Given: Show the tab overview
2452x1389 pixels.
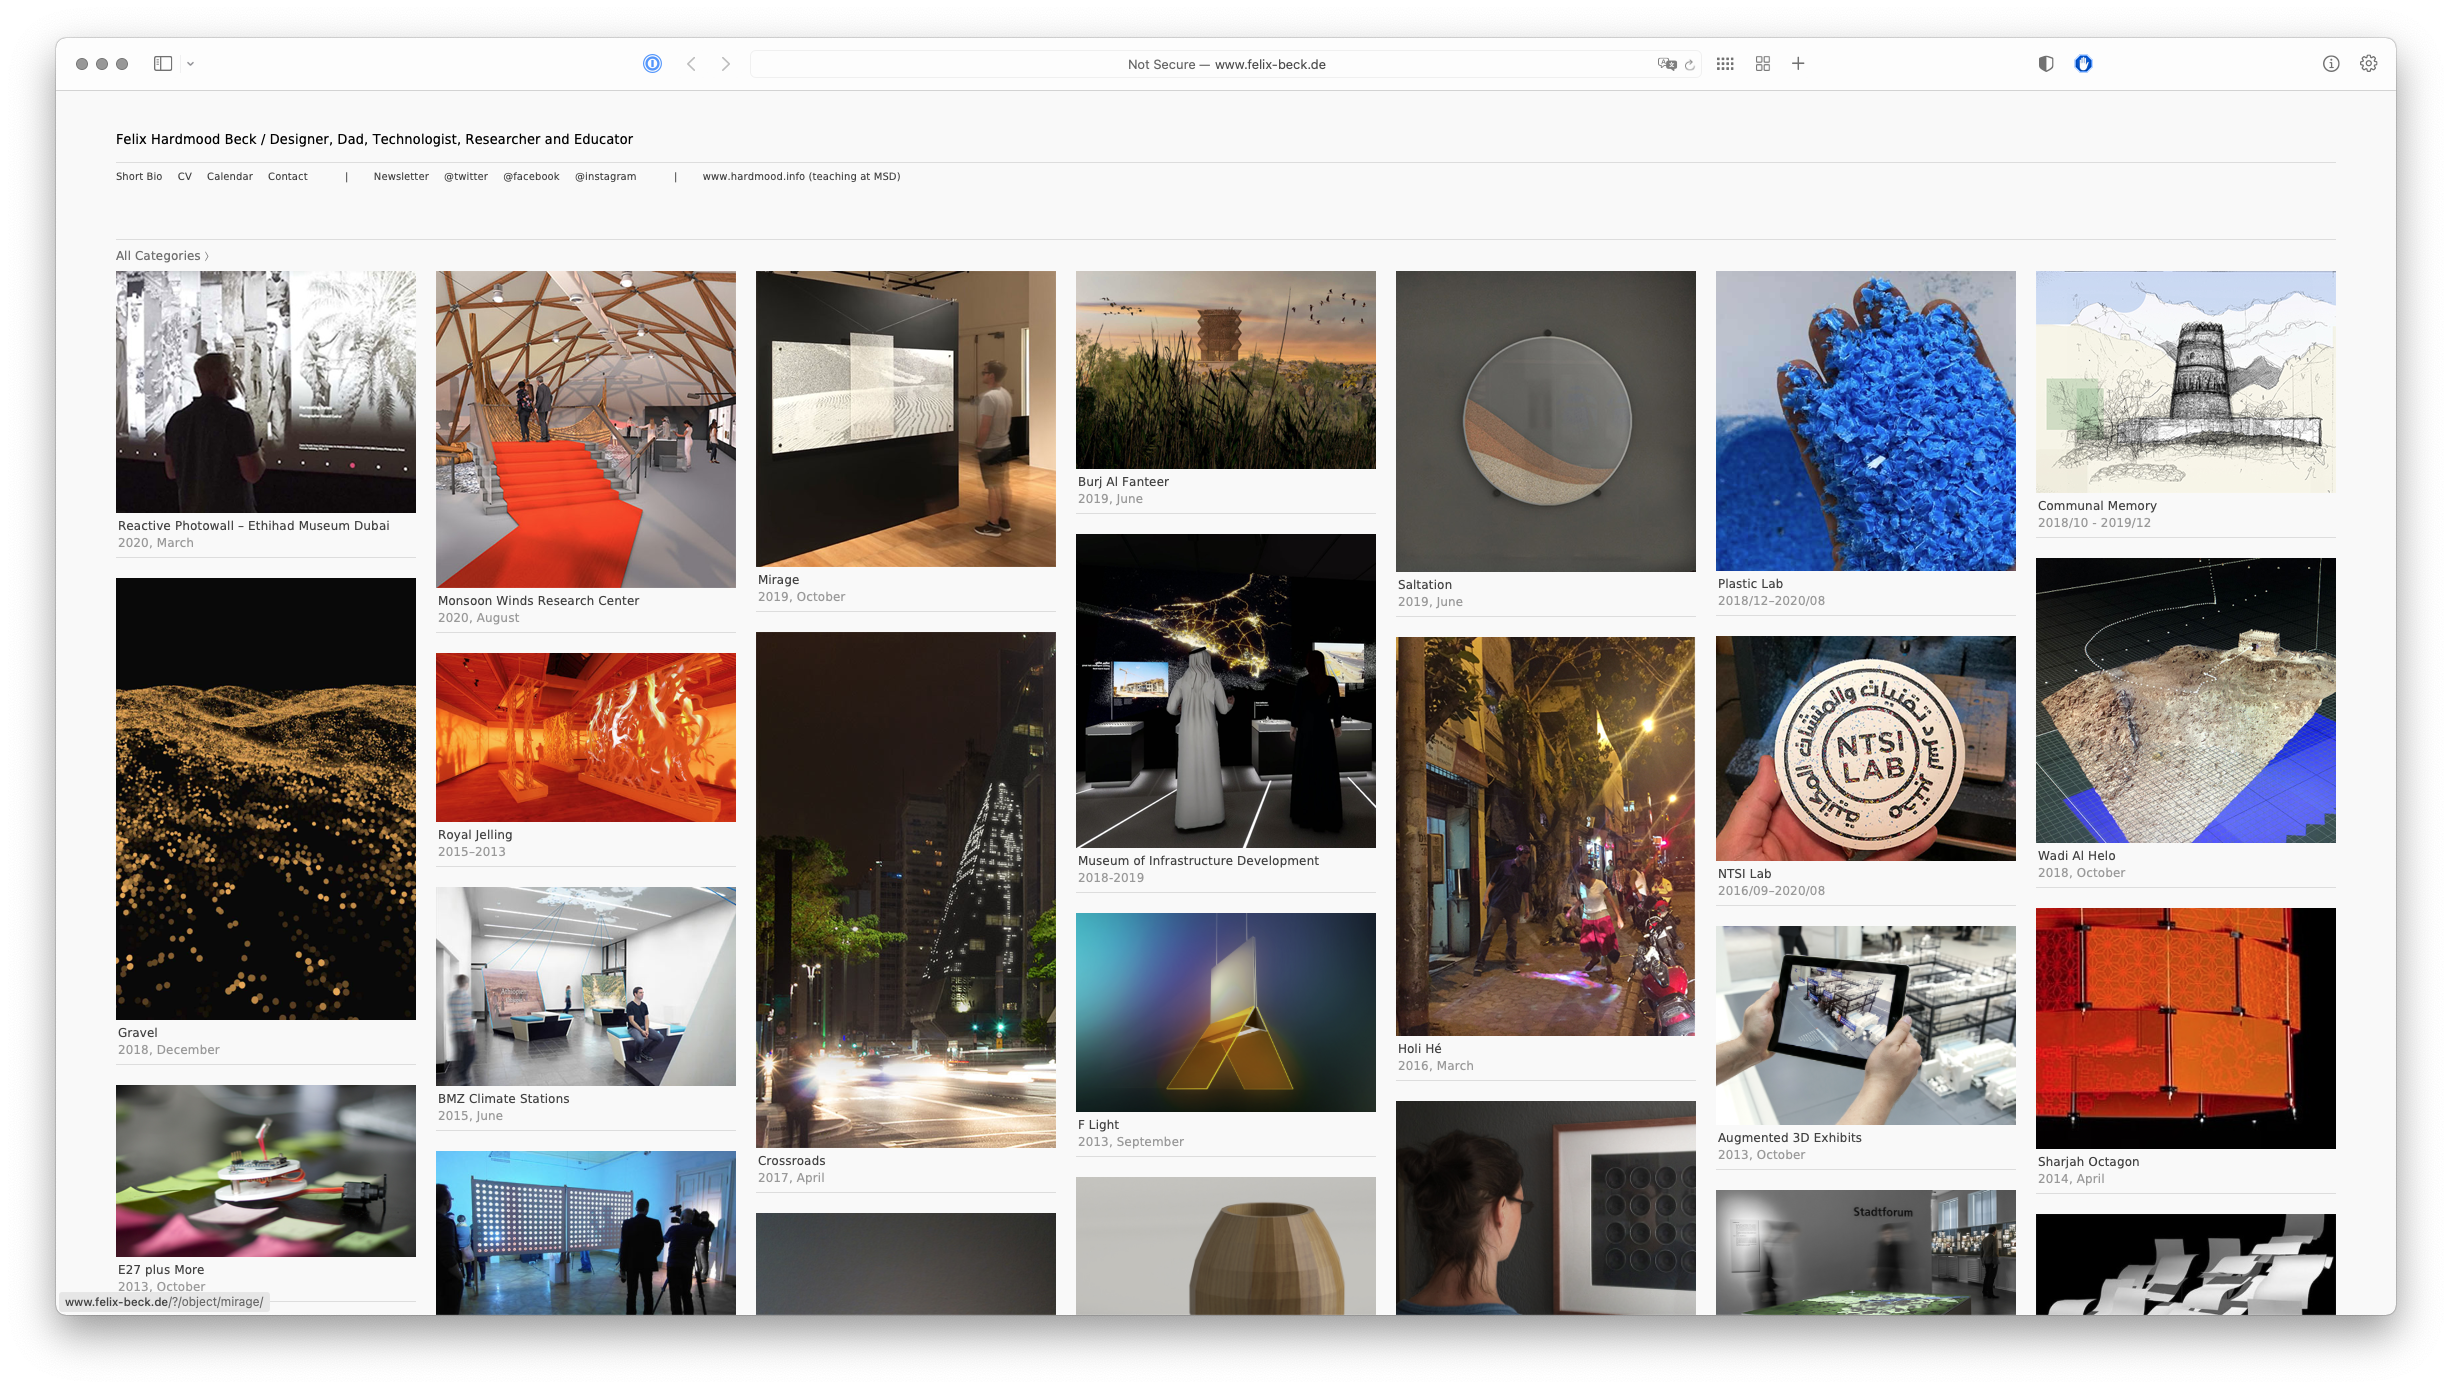Looking at the screenshot, I should tap(1763, 64).
